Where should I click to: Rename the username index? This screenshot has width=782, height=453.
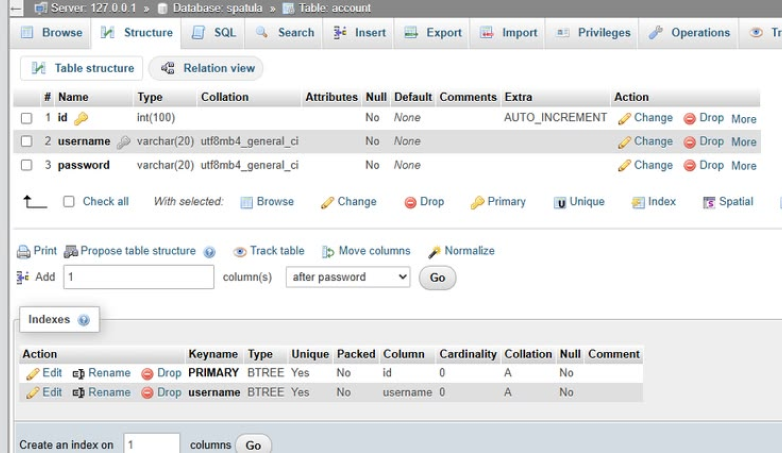tap(102, 393)
